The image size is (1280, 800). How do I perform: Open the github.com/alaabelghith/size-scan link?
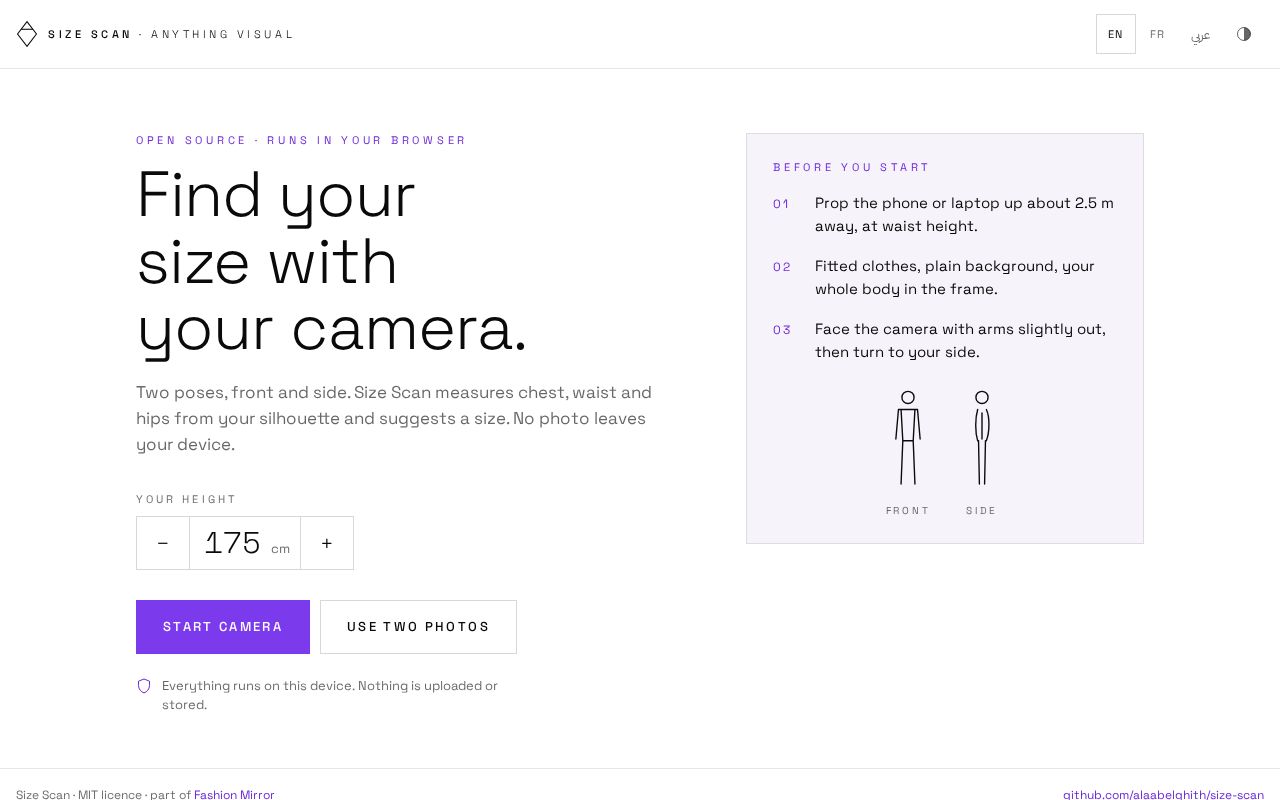click(1163, 795)
